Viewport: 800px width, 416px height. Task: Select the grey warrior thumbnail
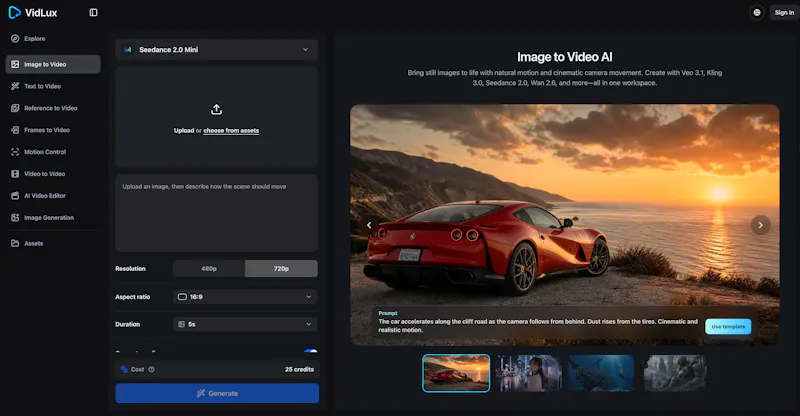coord(674,374)
